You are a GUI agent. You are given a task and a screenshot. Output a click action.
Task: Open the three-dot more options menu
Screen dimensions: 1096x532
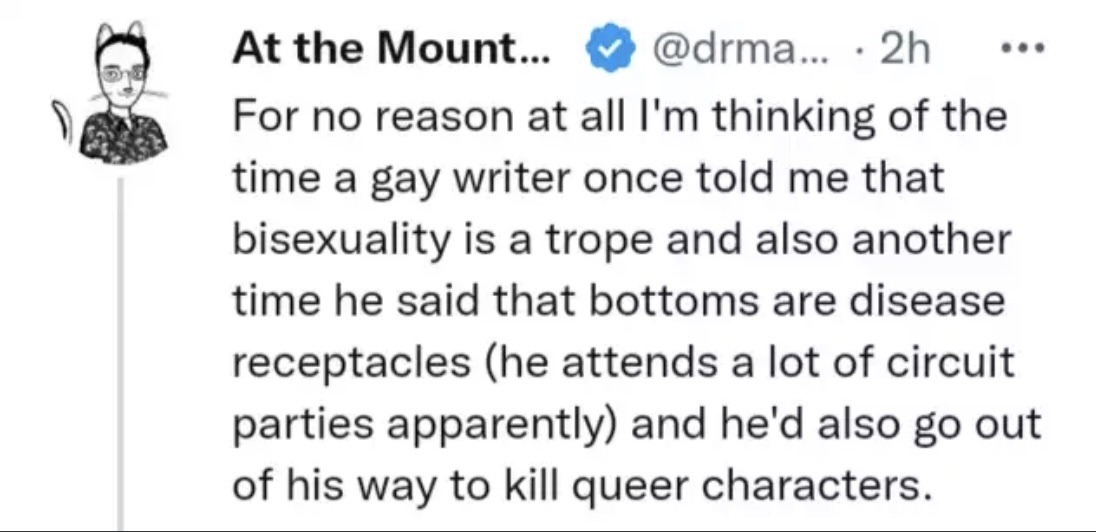(1022, 49)
